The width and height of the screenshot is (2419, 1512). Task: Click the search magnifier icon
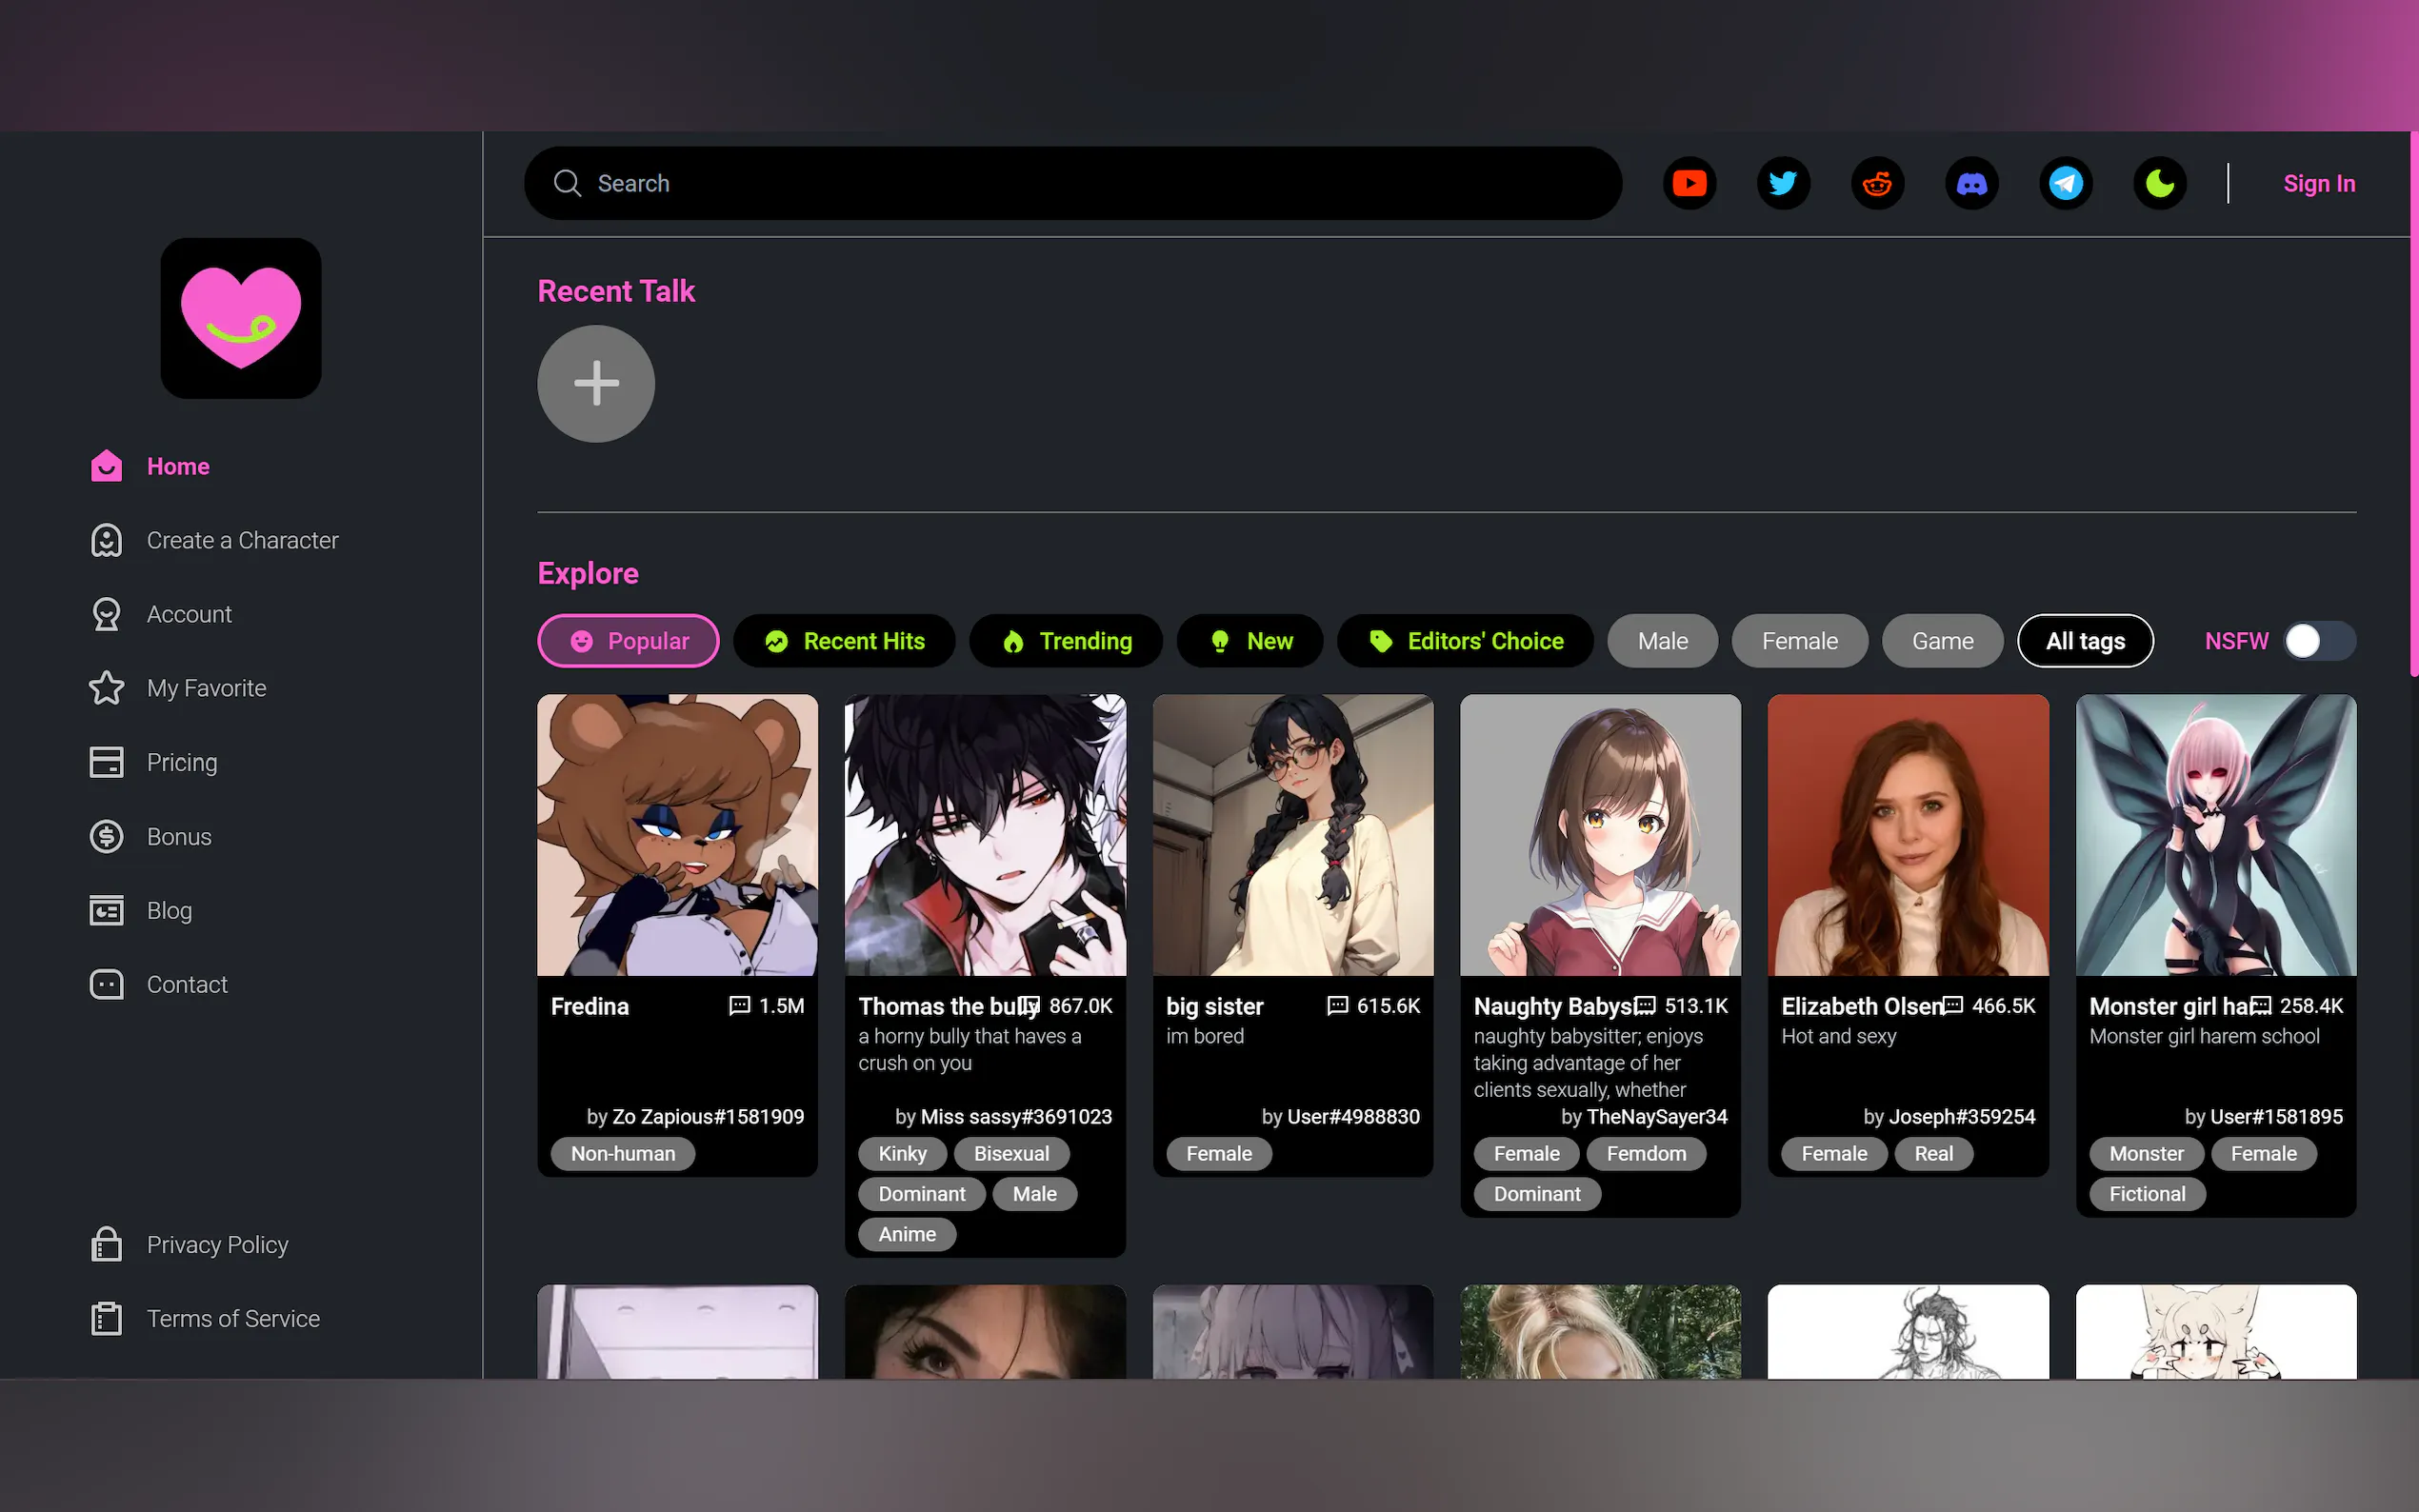pos(567,184)
